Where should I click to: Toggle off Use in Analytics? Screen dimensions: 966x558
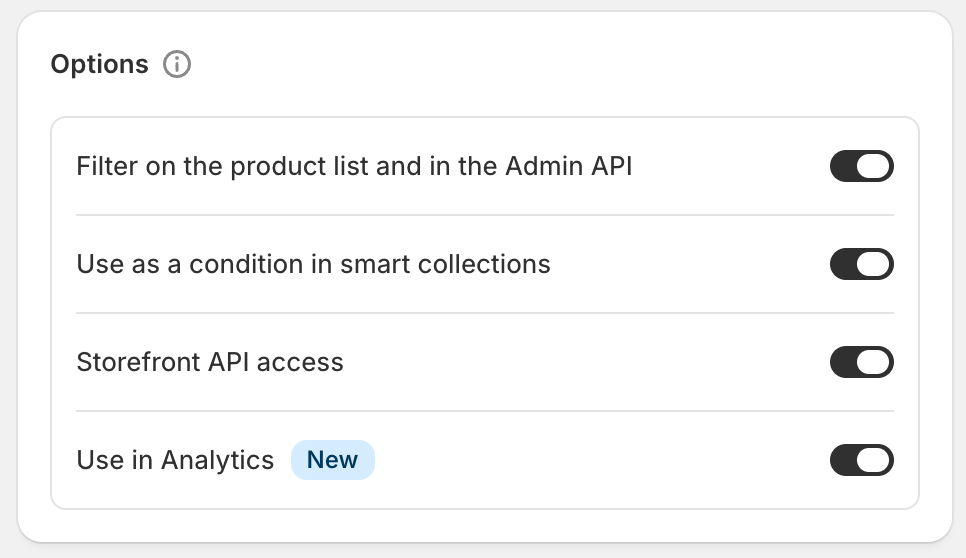(x=861, y=460)
